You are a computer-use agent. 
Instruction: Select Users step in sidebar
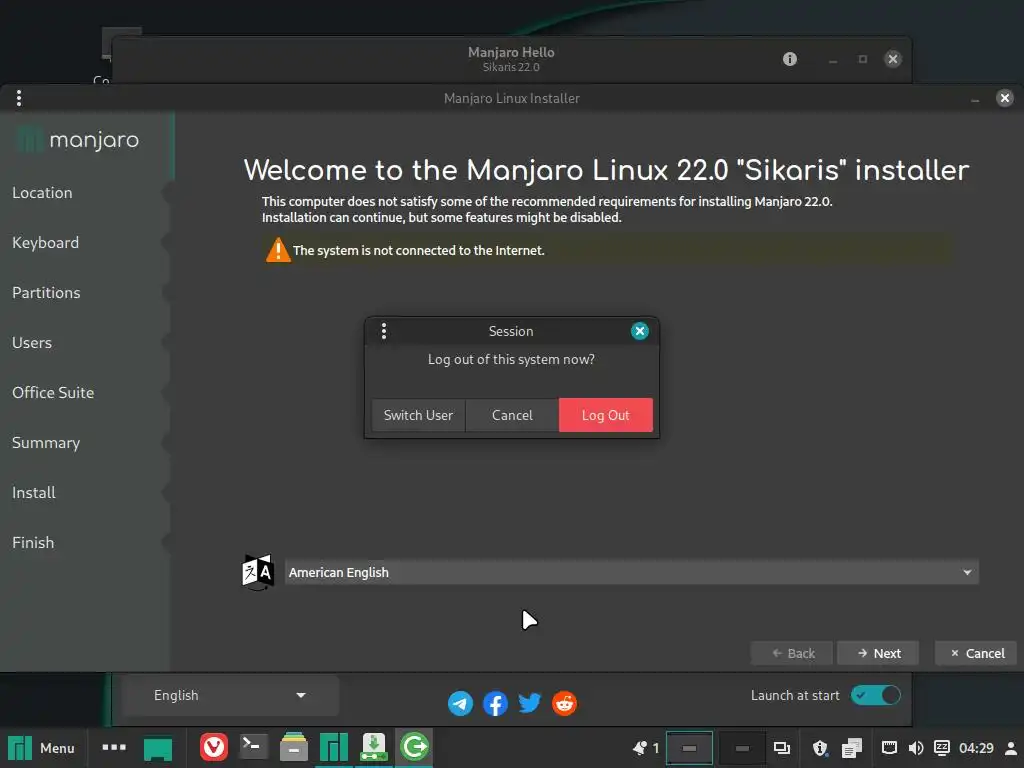(32, 343)
